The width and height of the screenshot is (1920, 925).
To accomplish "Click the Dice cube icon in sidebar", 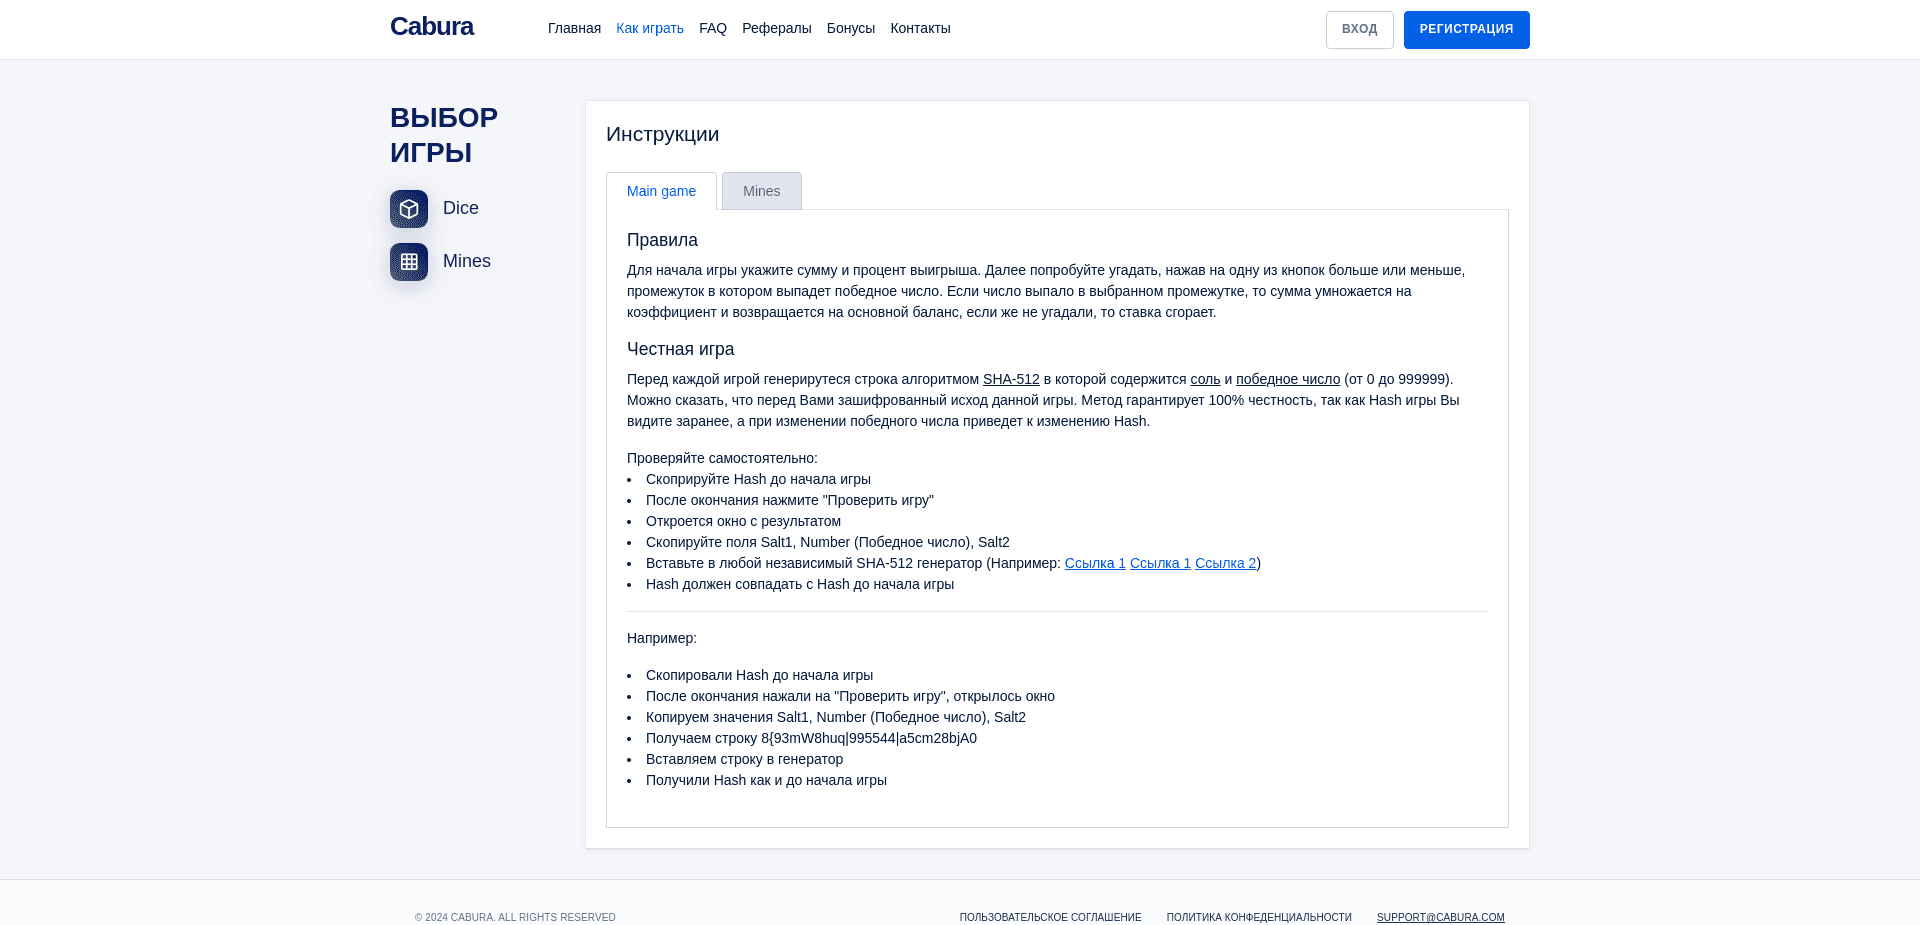I will (x=409, y=209).
